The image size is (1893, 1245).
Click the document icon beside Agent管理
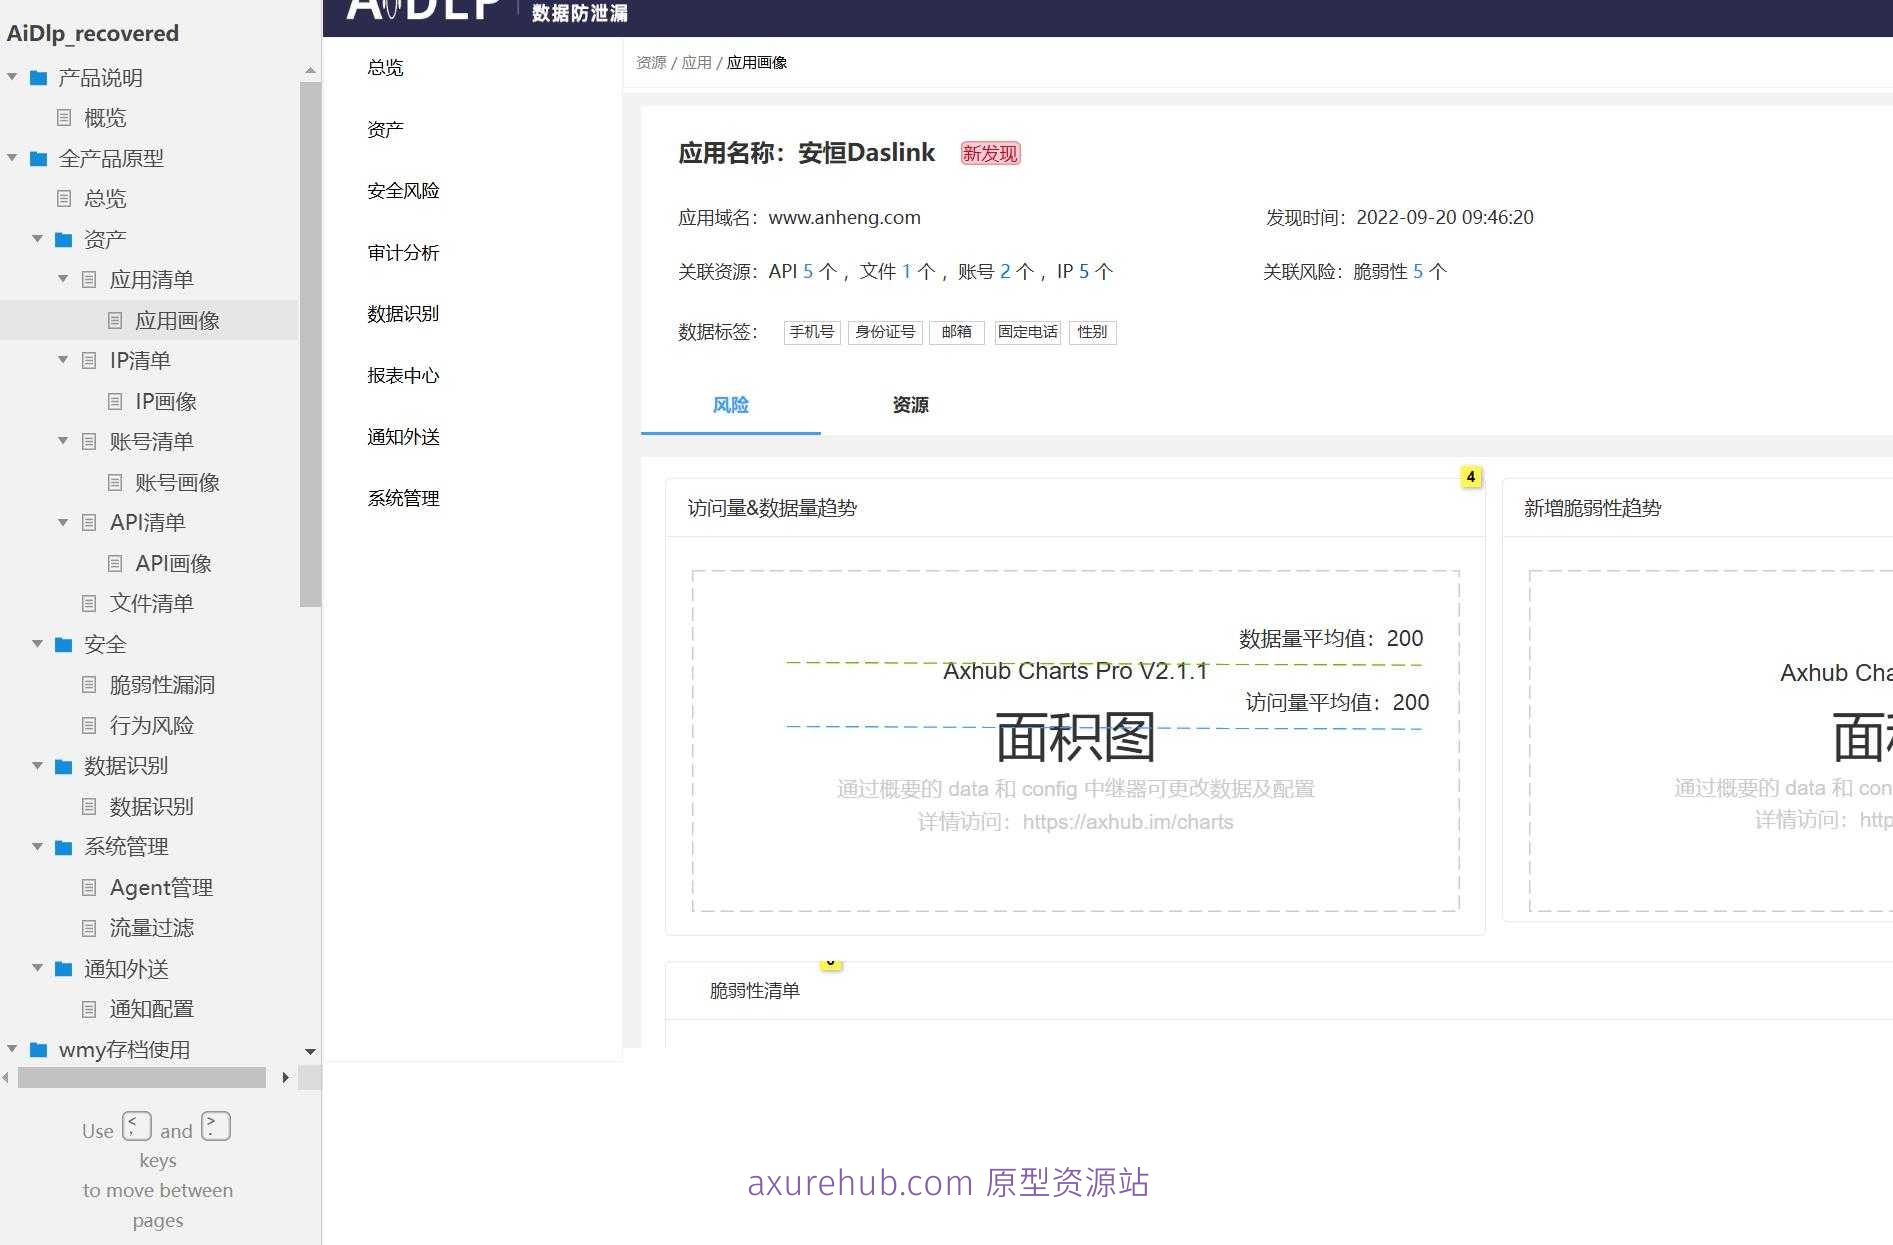coord(89,887)
